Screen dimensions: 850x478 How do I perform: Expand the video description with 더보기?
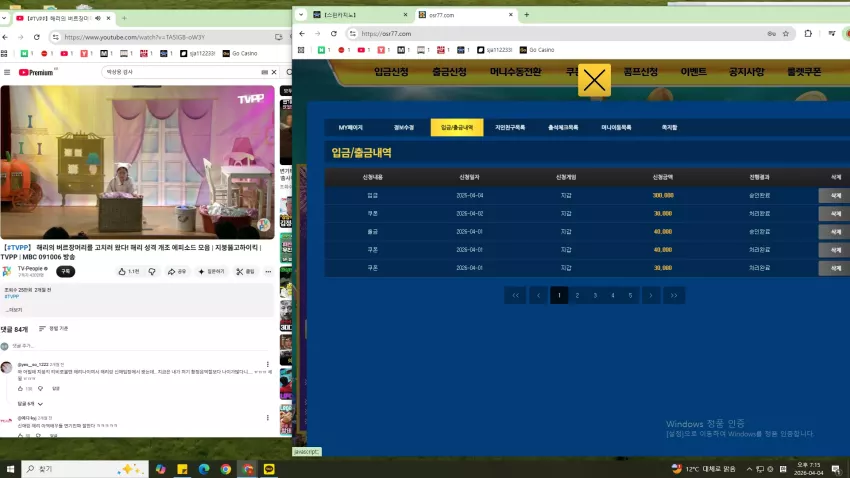point(14,310)
